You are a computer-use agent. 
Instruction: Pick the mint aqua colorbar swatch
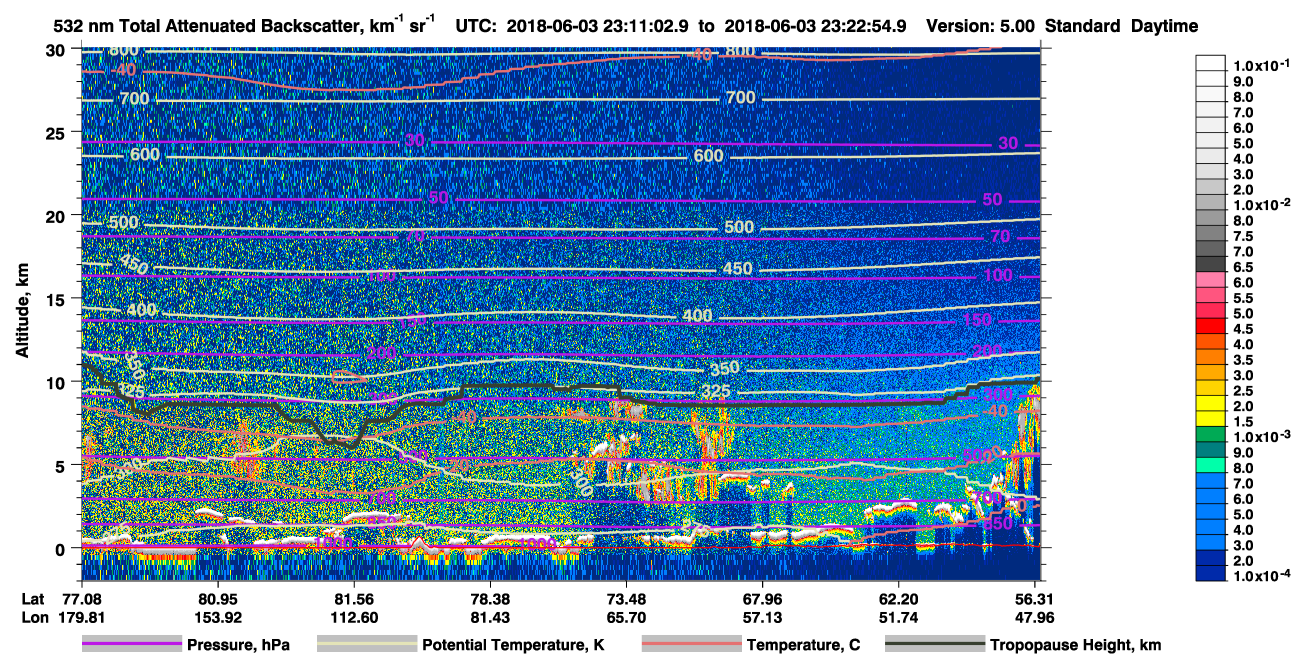(x=1212, y=464)
